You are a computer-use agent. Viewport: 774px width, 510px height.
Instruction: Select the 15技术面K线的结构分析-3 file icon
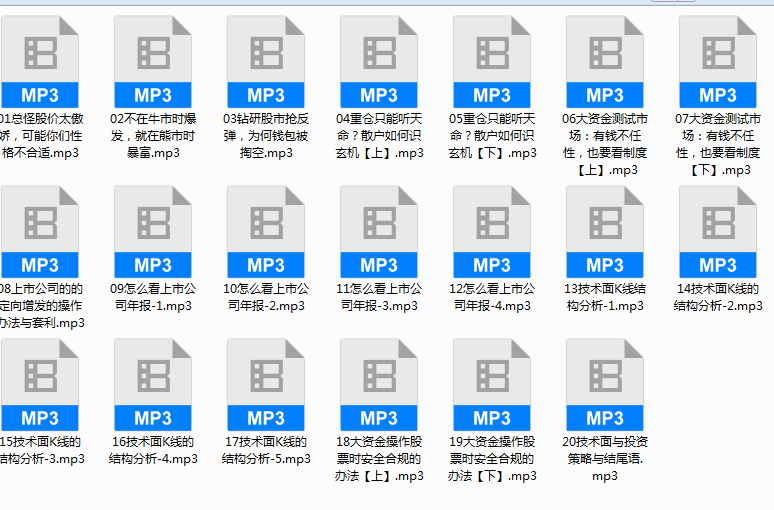(39, 385)
